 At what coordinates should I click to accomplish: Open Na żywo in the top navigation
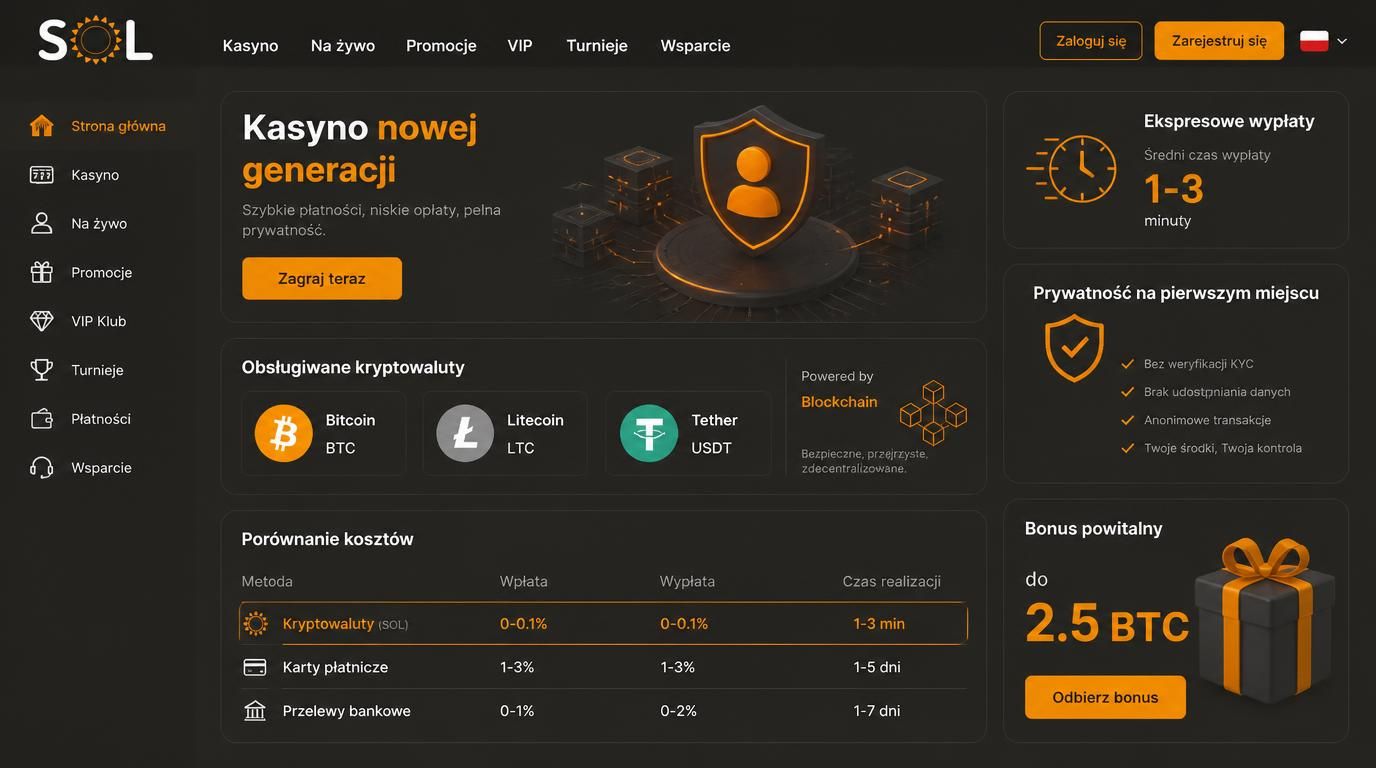343,45
